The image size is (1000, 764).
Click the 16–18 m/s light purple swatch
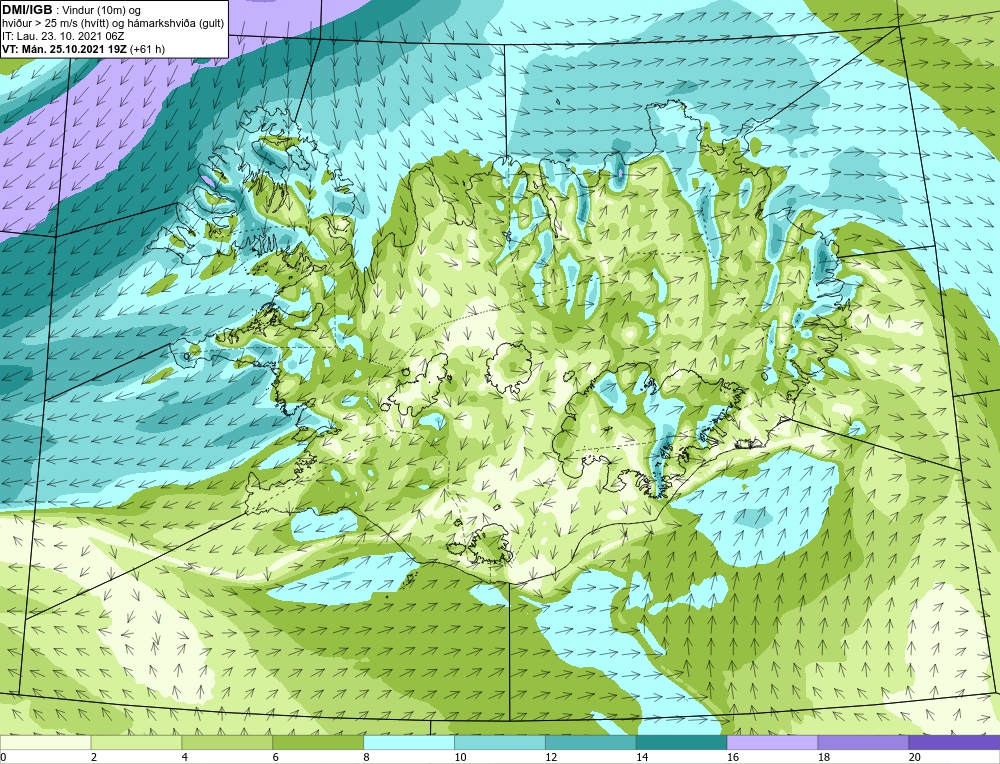(772, 742)
